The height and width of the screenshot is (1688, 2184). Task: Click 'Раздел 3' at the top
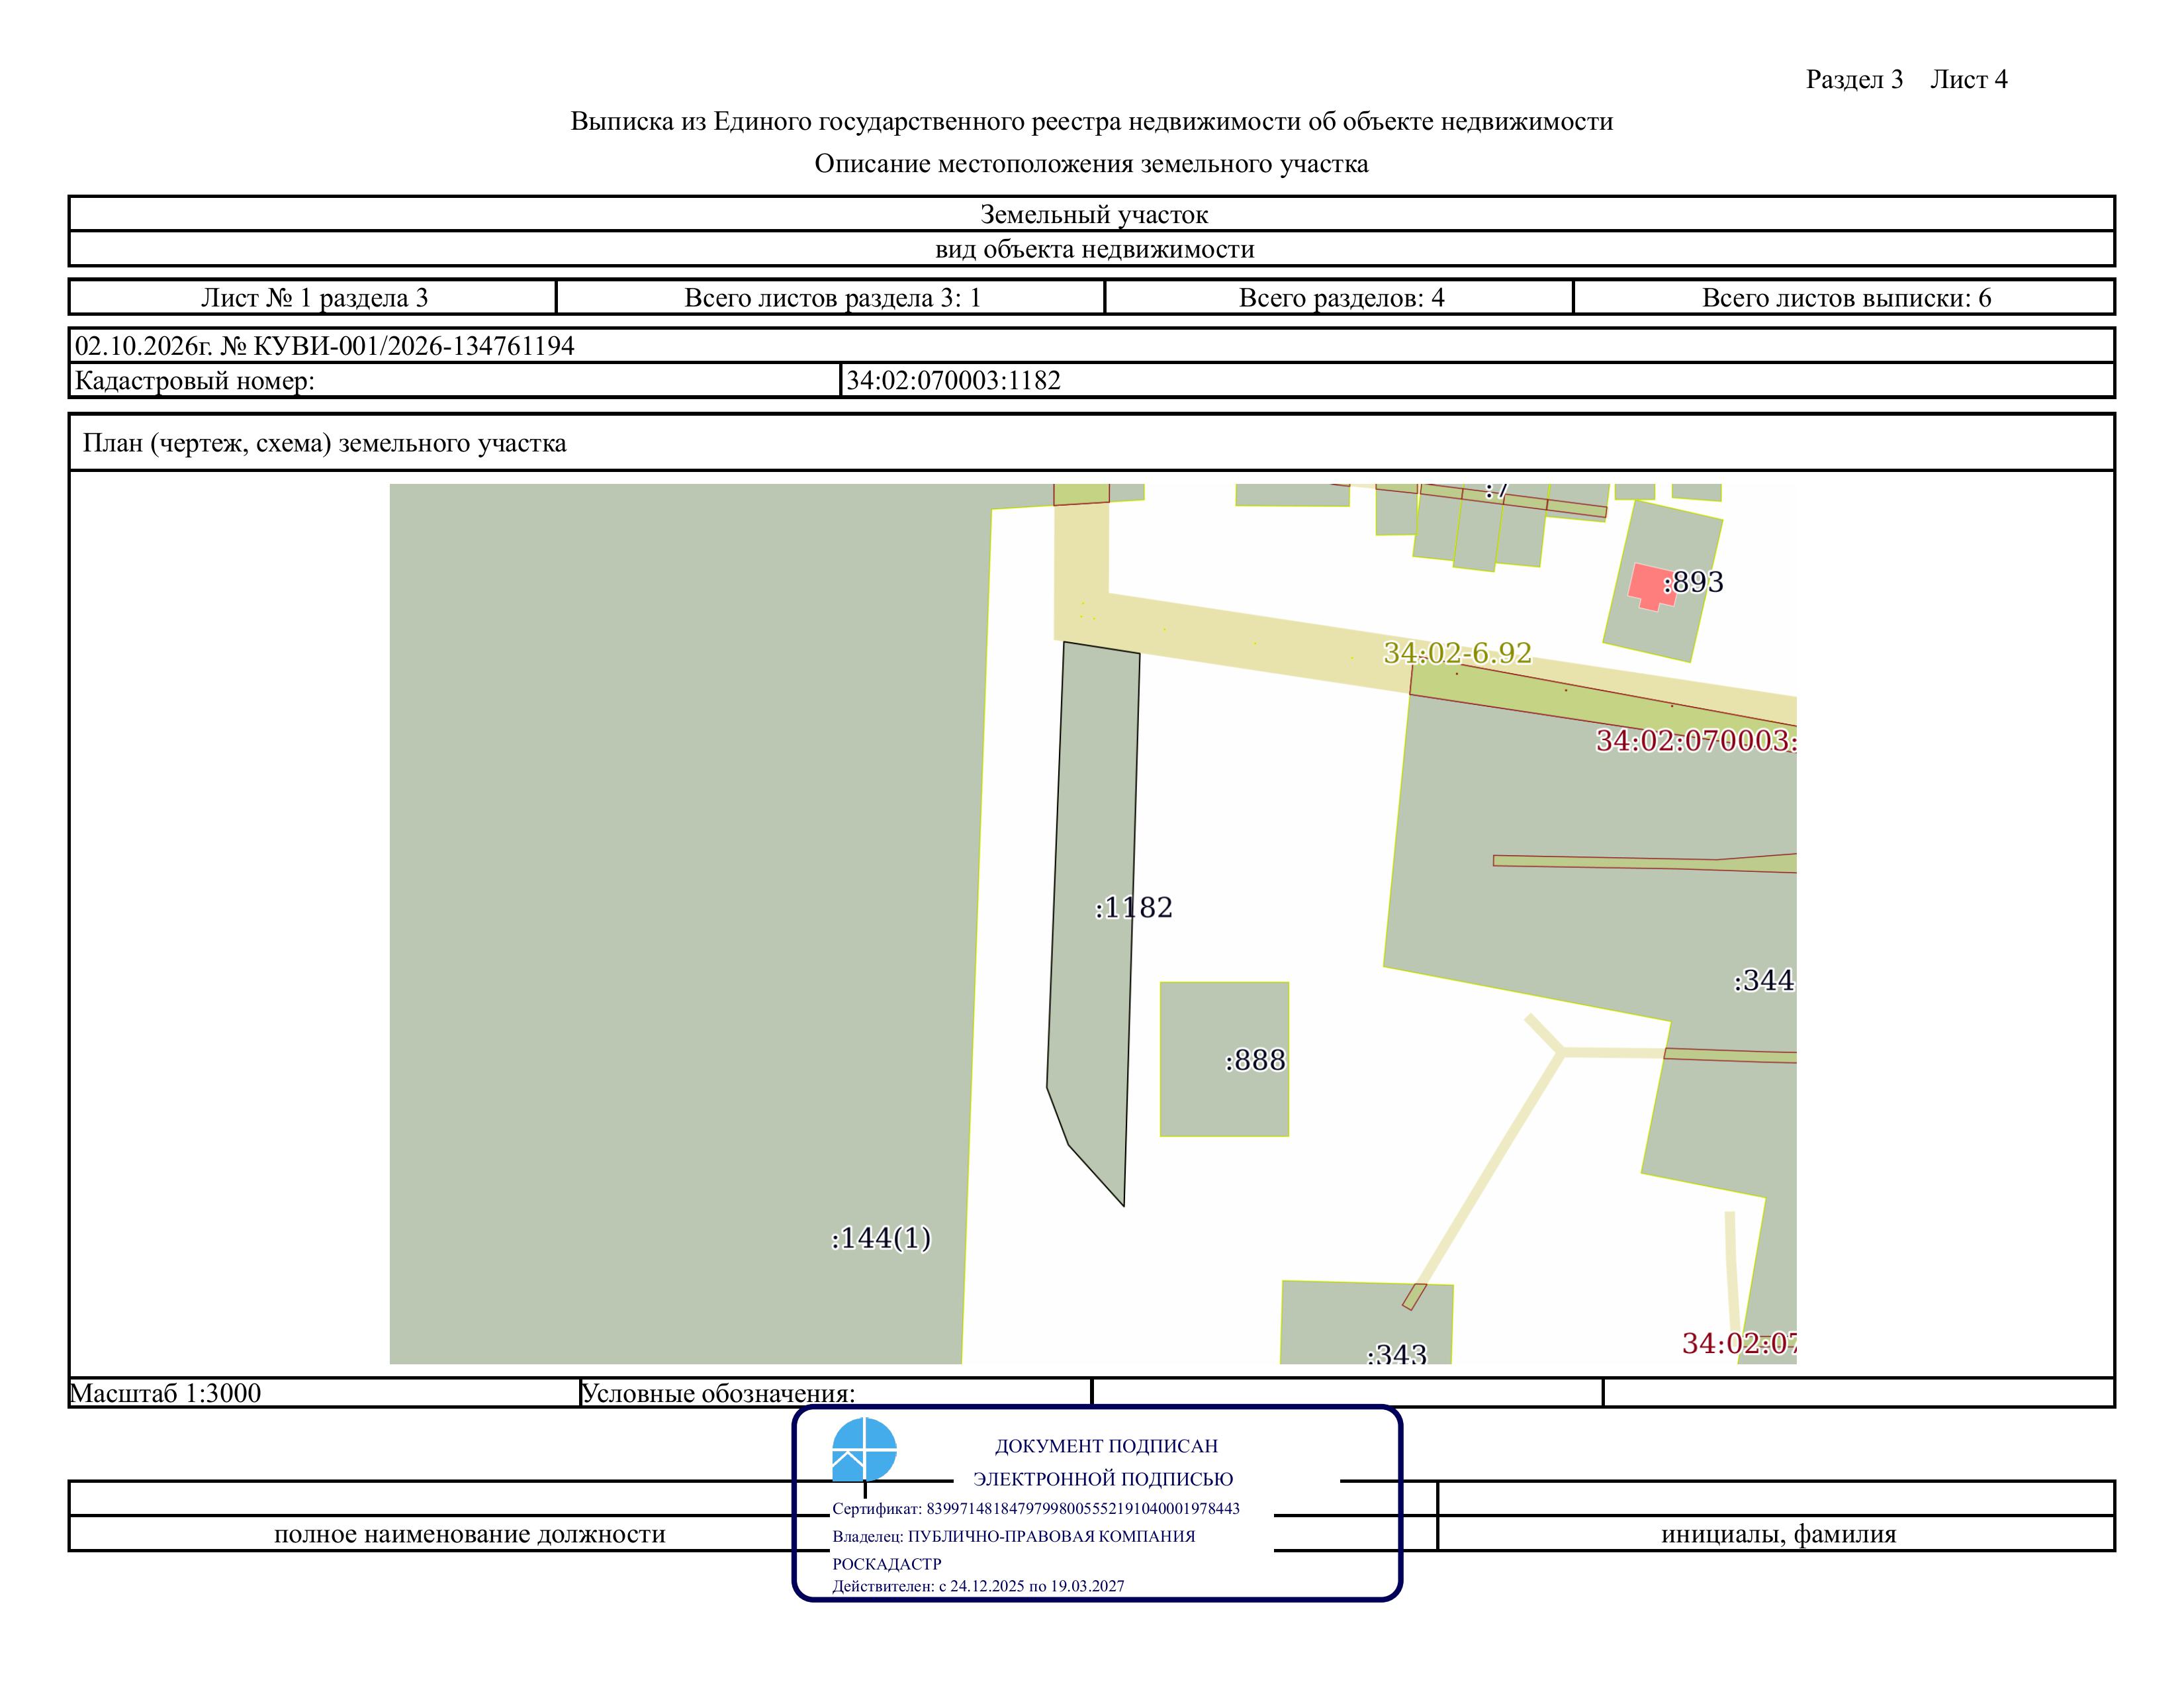(1854, 80)
